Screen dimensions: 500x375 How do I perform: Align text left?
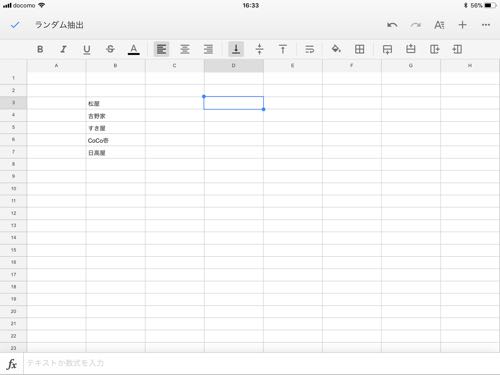point(161,49)
